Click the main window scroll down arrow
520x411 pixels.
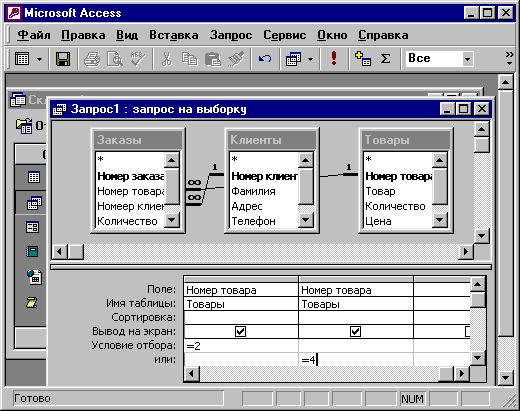point(506,378)
